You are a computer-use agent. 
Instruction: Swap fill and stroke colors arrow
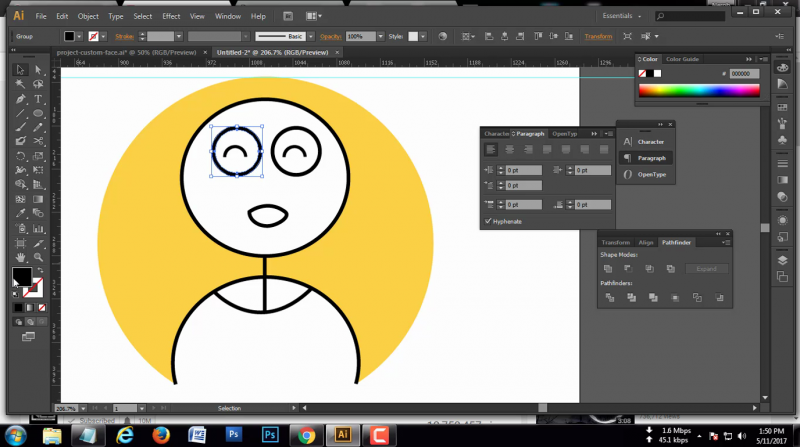coord(39,269)
